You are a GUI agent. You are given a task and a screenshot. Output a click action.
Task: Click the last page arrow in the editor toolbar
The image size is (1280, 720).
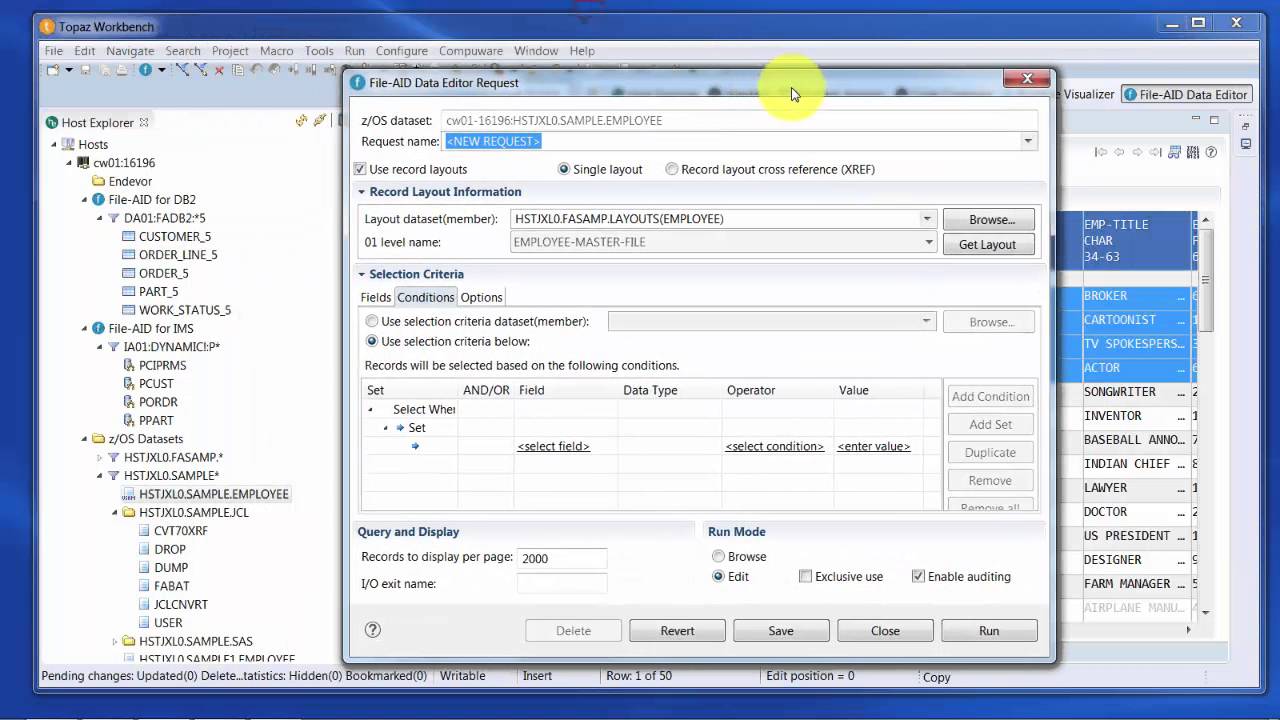[x=1155, y=152]
